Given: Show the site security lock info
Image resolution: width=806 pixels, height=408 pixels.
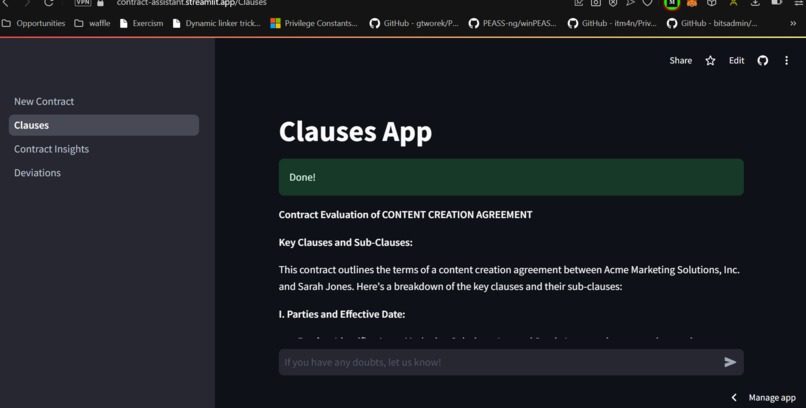Looking at the screenshot, I should [x=101, y=3].
